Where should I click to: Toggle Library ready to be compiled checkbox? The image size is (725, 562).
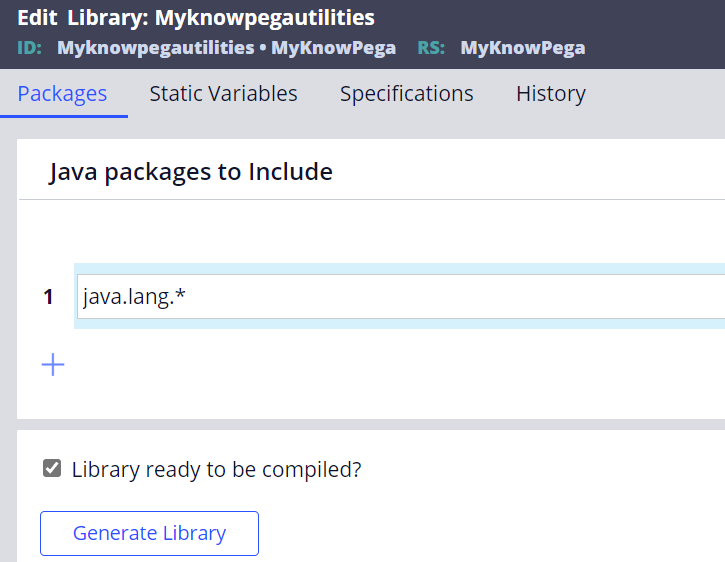52,468
